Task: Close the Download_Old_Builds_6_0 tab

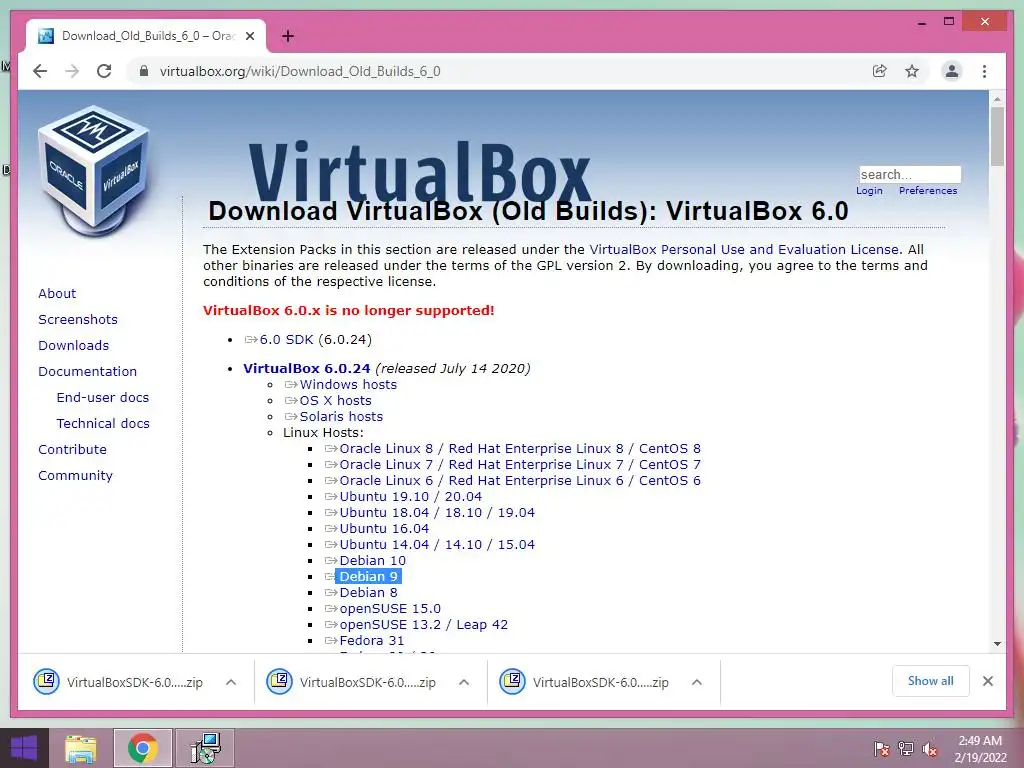Action: pyautogui.click(x=249, y=36)
